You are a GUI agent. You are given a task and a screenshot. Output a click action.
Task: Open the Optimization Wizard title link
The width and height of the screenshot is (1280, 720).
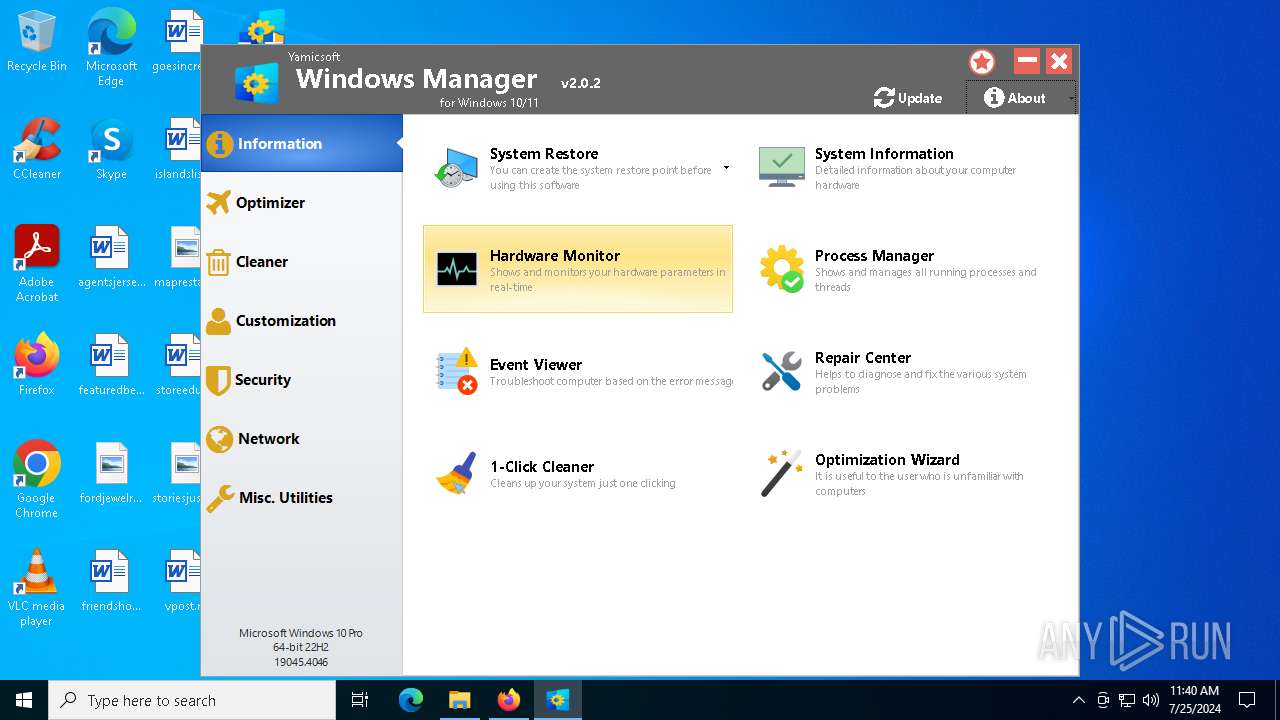click(x=887, y=460)
